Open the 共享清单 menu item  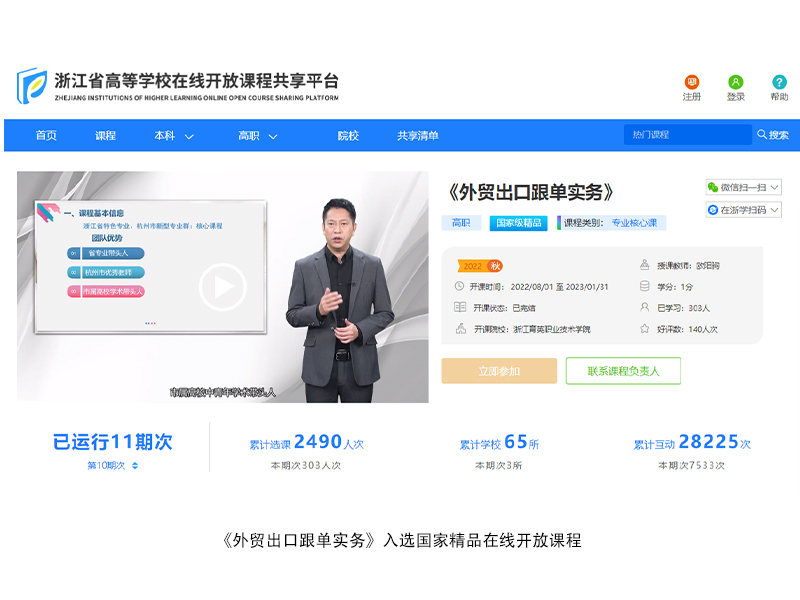click(x=417, y=136)
